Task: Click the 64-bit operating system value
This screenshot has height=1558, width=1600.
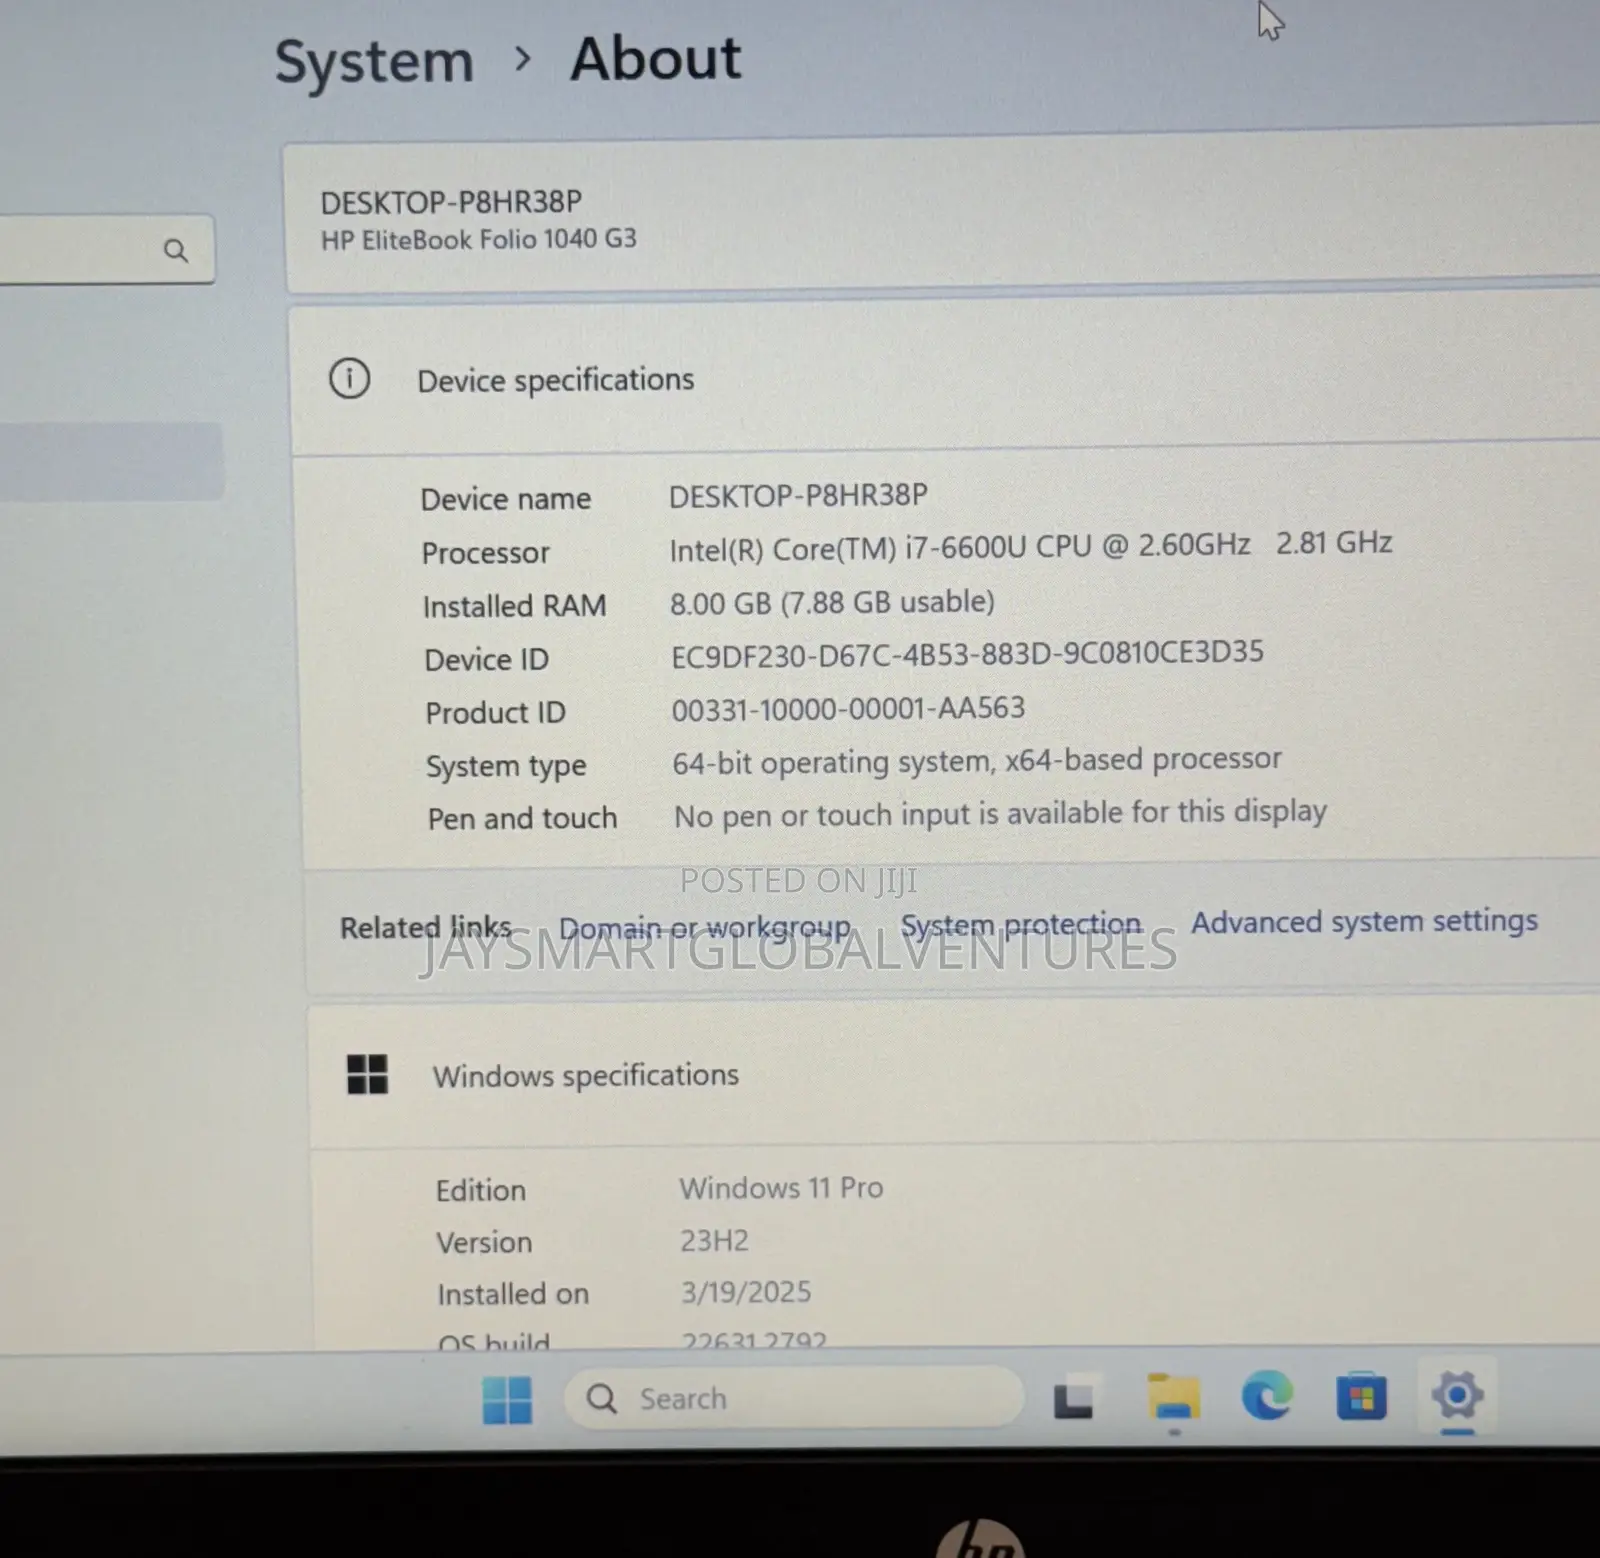Action: pos(976,761)
